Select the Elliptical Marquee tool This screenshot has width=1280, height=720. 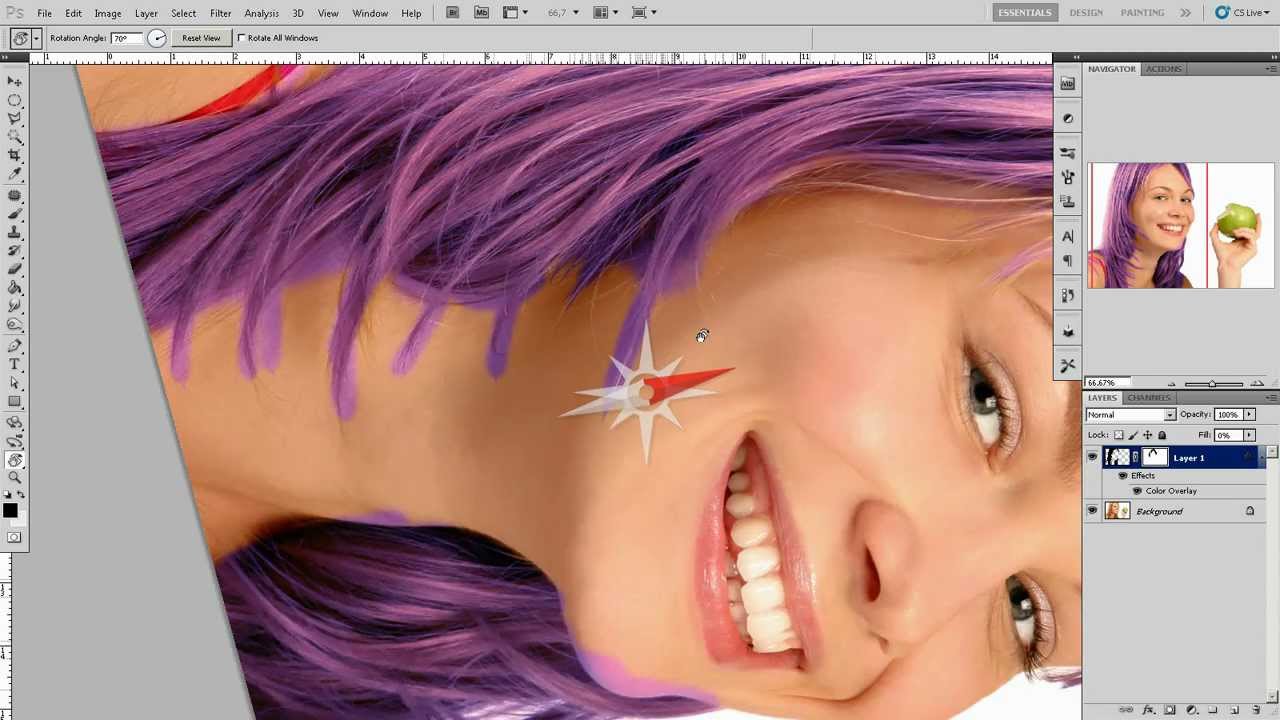point(14,100)
